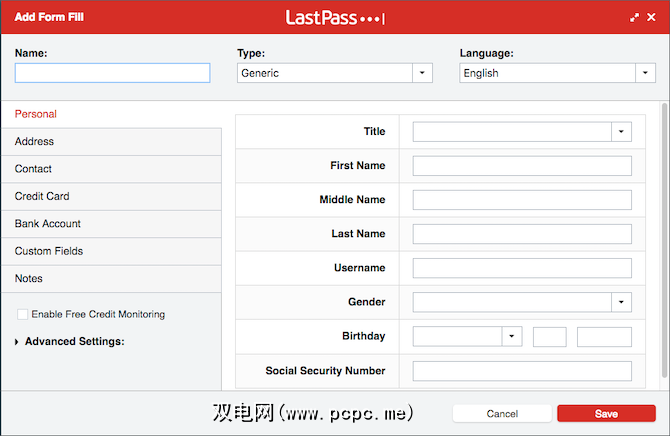
Task: Open the Bank Account section
Action: coord(111,224)
